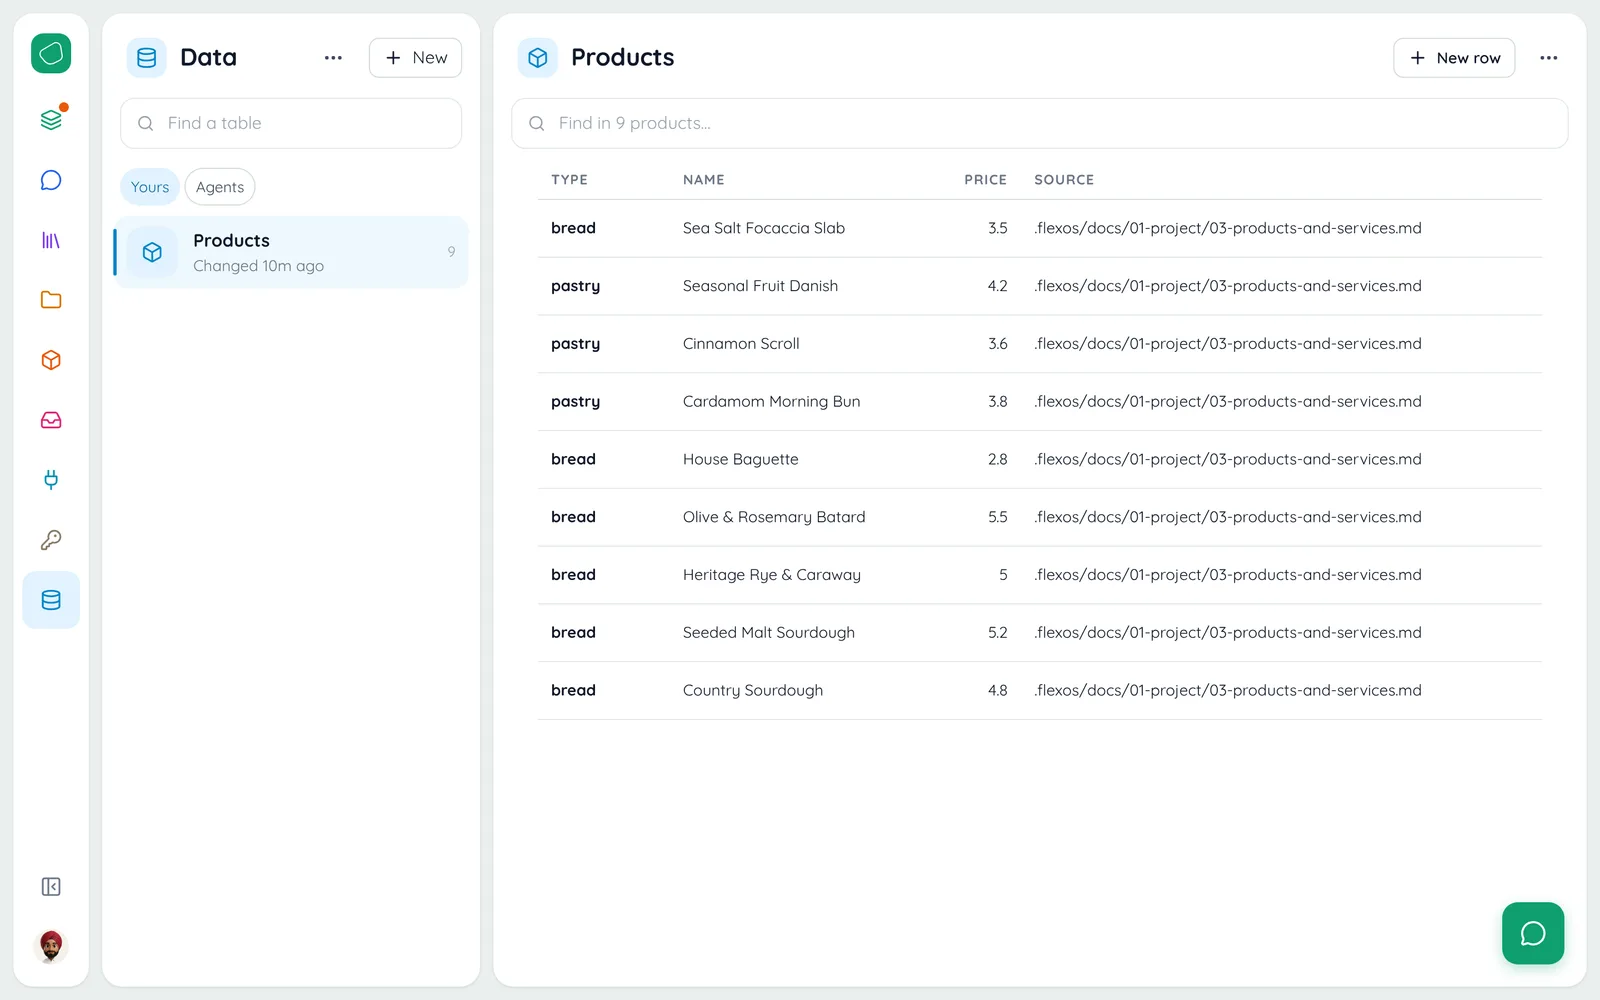The width and height of the screenshot is (1600, 1000).
Task: Click the pastry type of Cinnamon Scroll
Action: [x=575, y=344]
